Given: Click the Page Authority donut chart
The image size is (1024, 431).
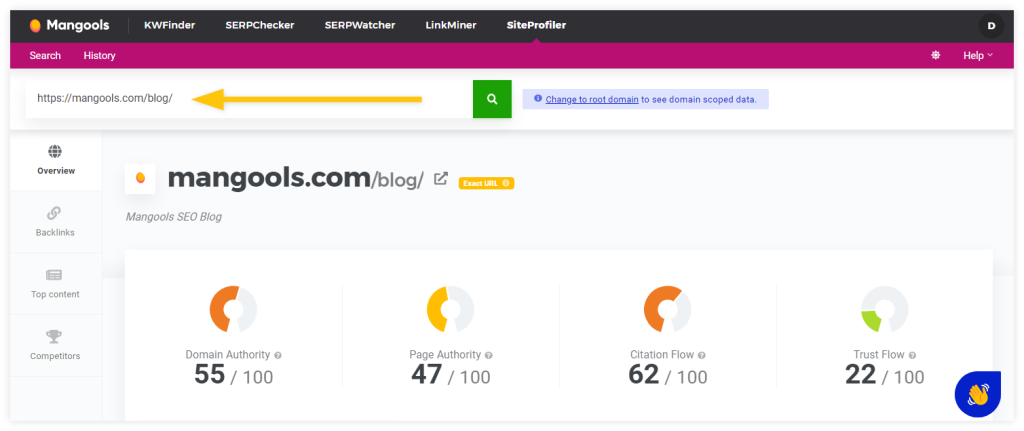Looking at the screenshot, I should [x=451, y=309].
